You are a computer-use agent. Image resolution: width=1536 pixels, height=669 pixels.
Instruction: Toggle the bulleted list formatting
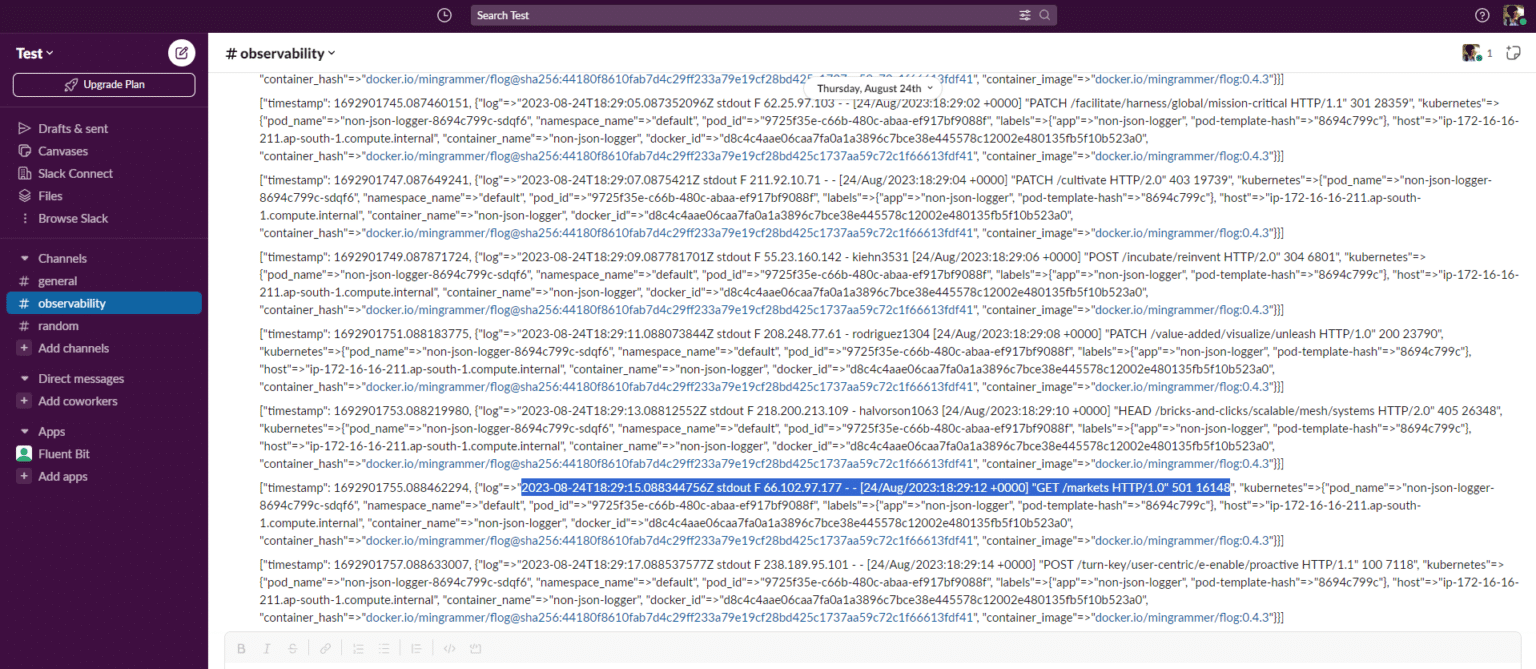384,648
